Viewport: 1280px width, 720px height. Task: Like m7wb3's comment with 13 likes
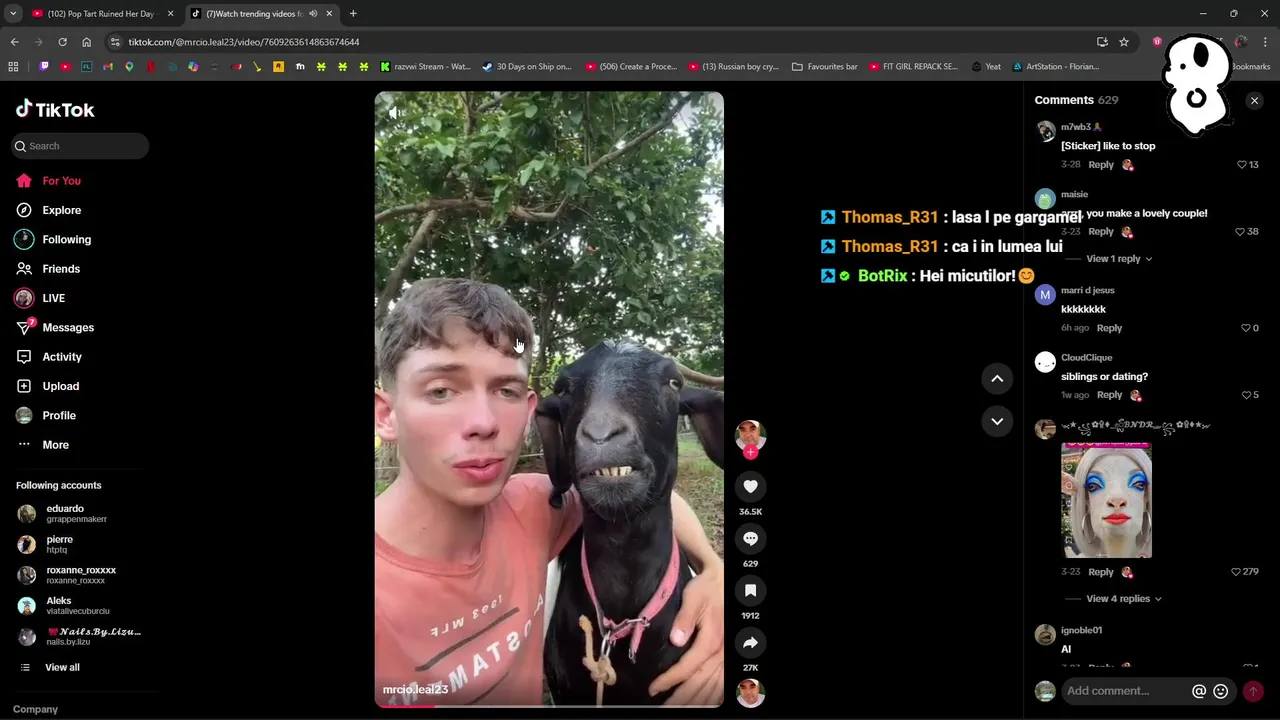coord(1242,165)
